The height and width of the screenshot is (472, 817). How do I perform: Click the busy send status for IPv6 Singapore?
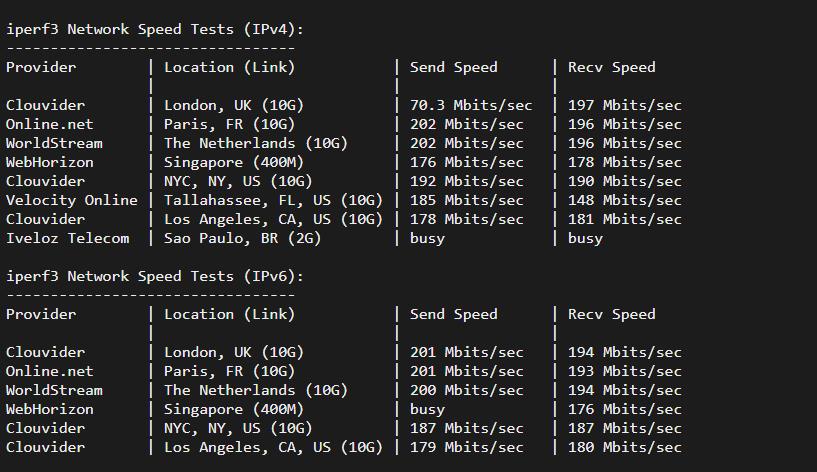click(428, 409)
